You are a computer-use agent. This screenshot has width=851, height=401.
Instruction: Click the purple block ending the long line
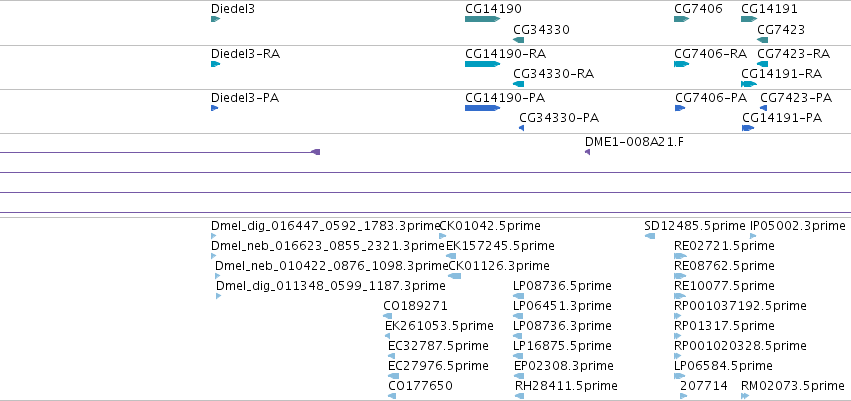pyautogui.click(x=316, y=152)
